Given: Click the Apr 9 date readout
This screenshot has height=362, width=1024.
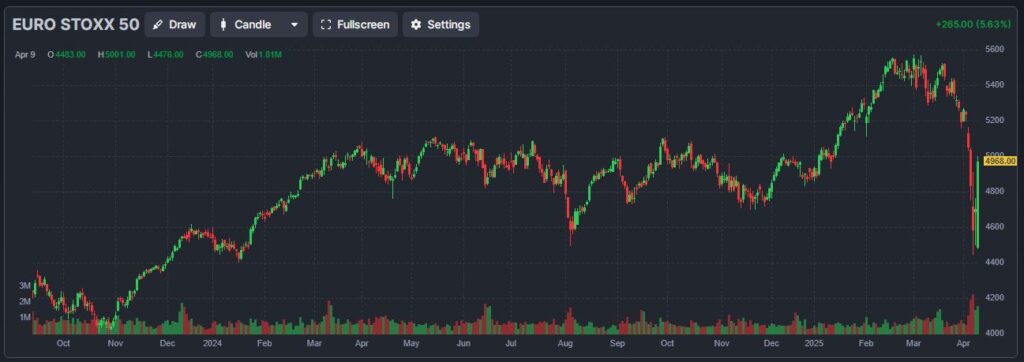Looking at the screenshot, I should [25, 55].
